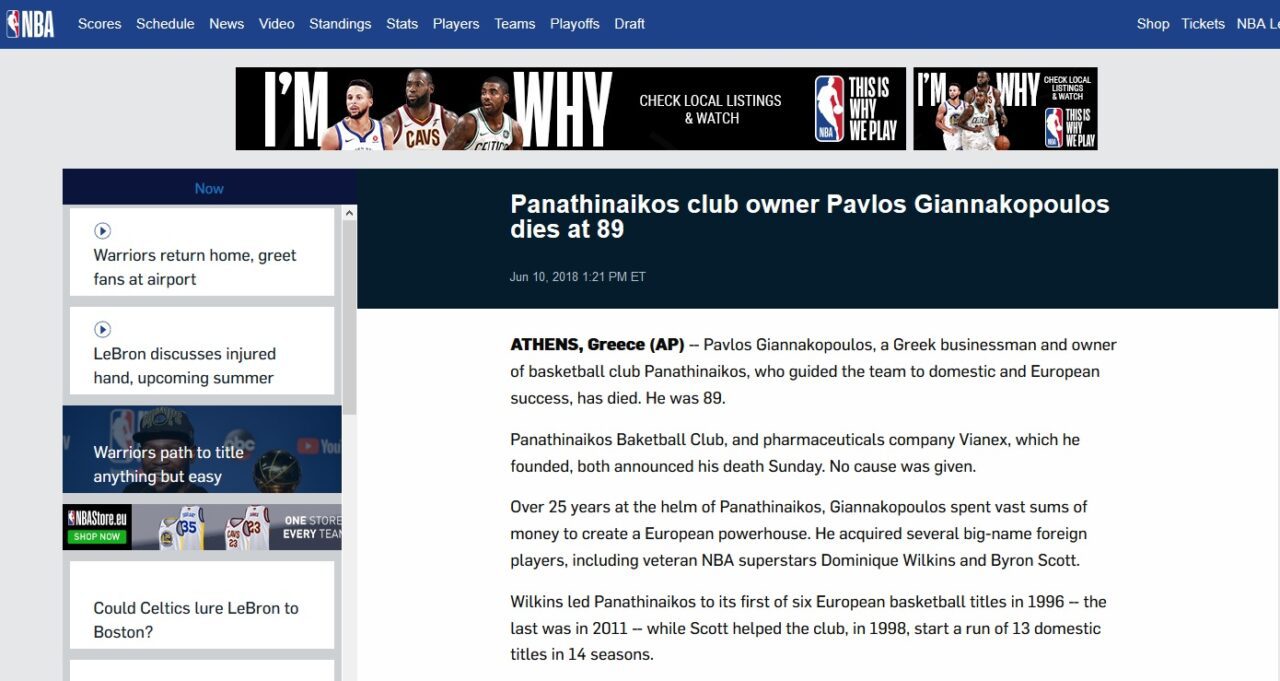Click the Shop link in the header

click(x=1153, y=24)
